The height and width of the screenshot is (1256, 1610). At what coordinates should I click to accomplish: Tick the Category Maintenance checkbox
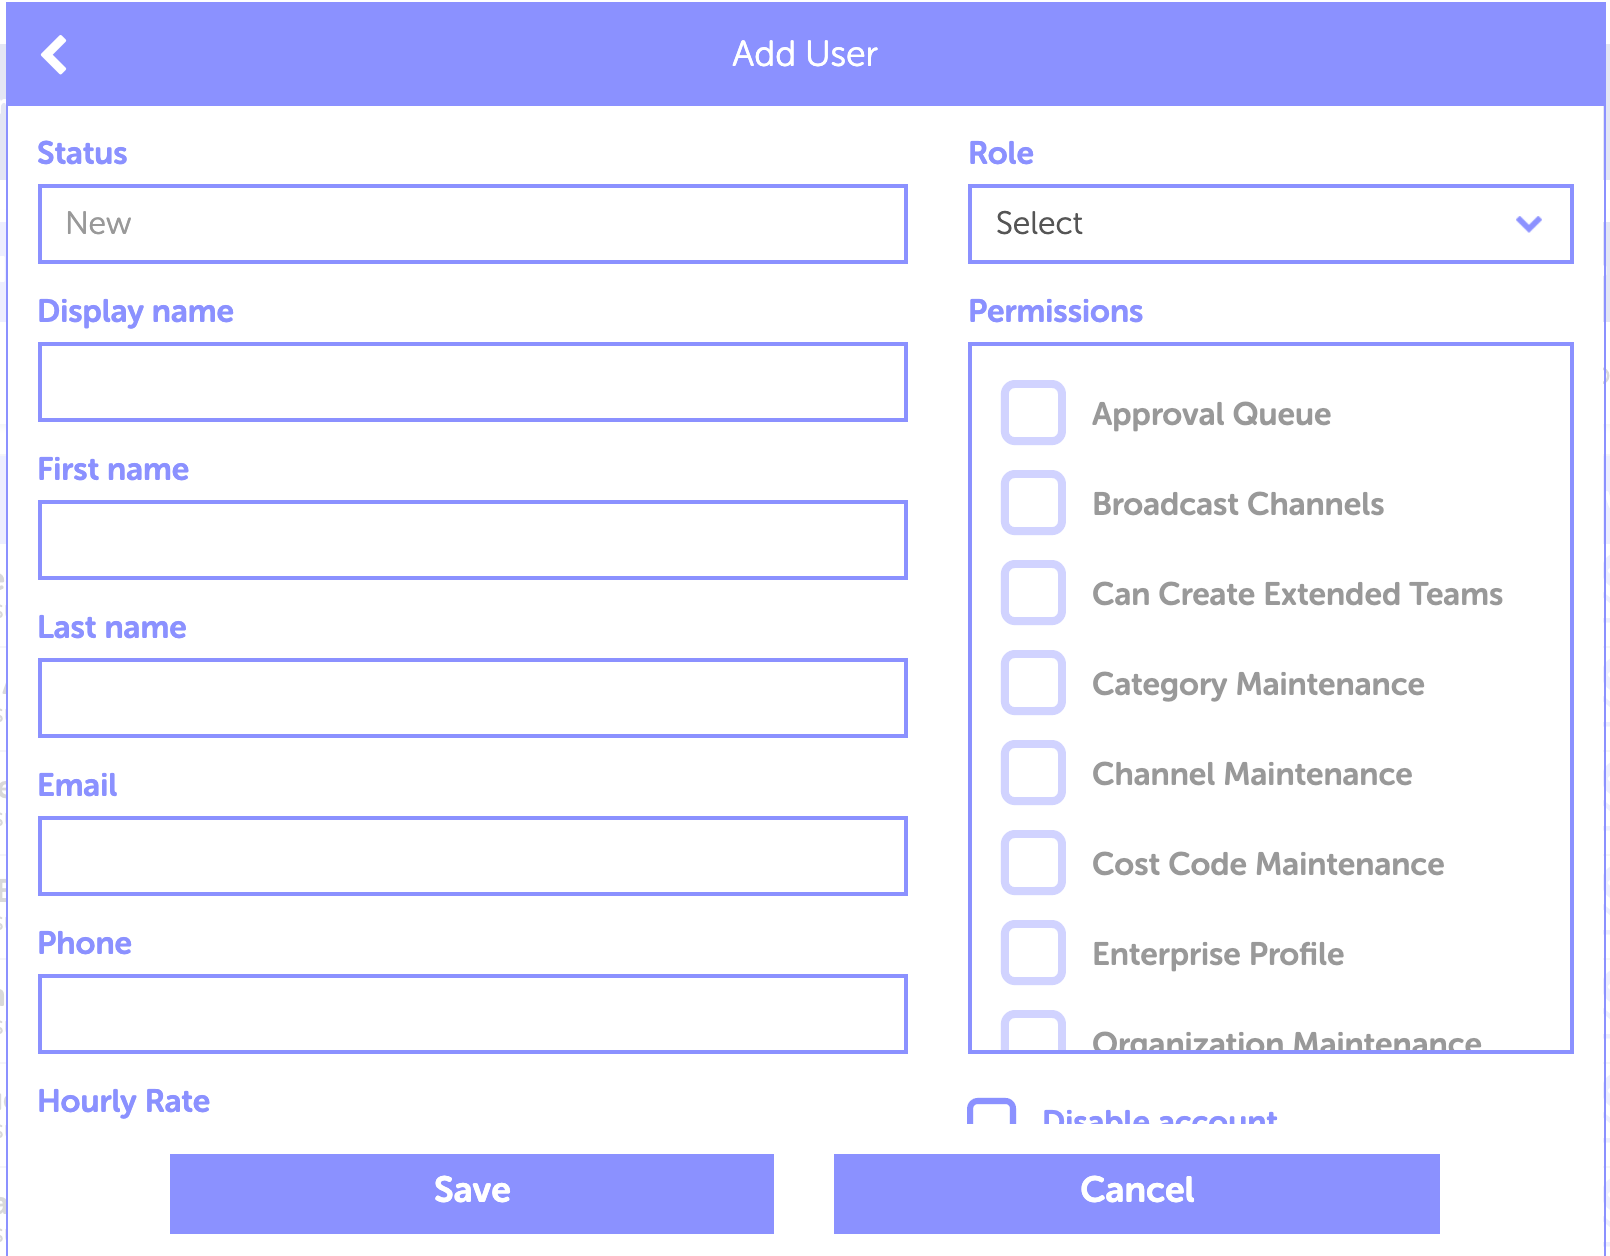pos(1033,682)
